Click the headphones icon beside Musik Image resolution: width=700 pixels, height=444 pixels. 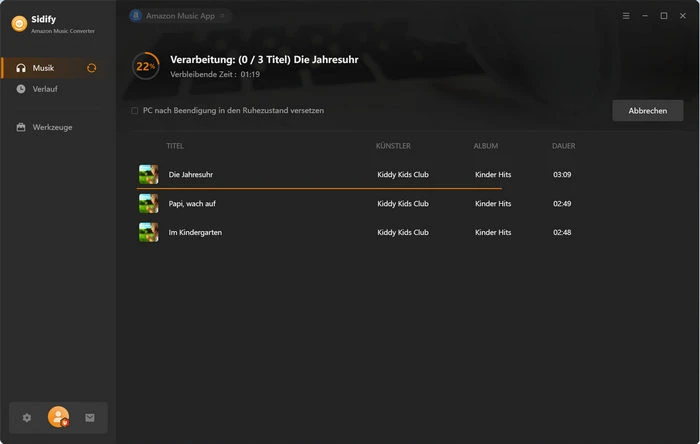pyautogui.click(x=21, y=68)
